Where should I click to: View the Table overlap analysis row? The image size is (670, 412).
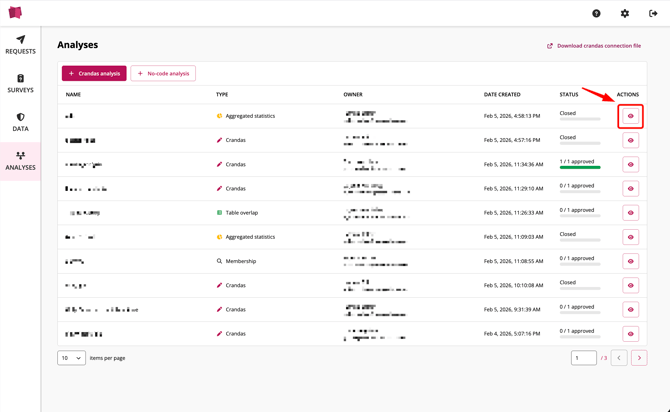coord(630,213)
